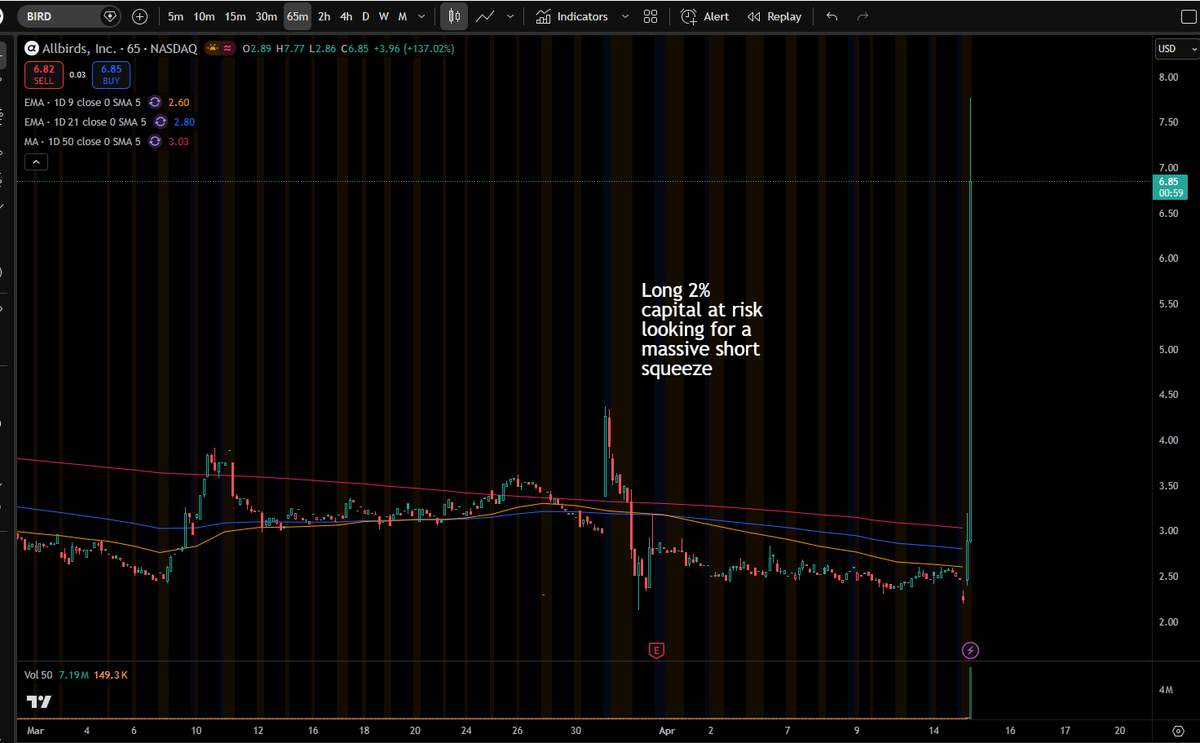Click the blue BUY 6.85 button
Screen dimensions: 1200x743
click(109, 75)
